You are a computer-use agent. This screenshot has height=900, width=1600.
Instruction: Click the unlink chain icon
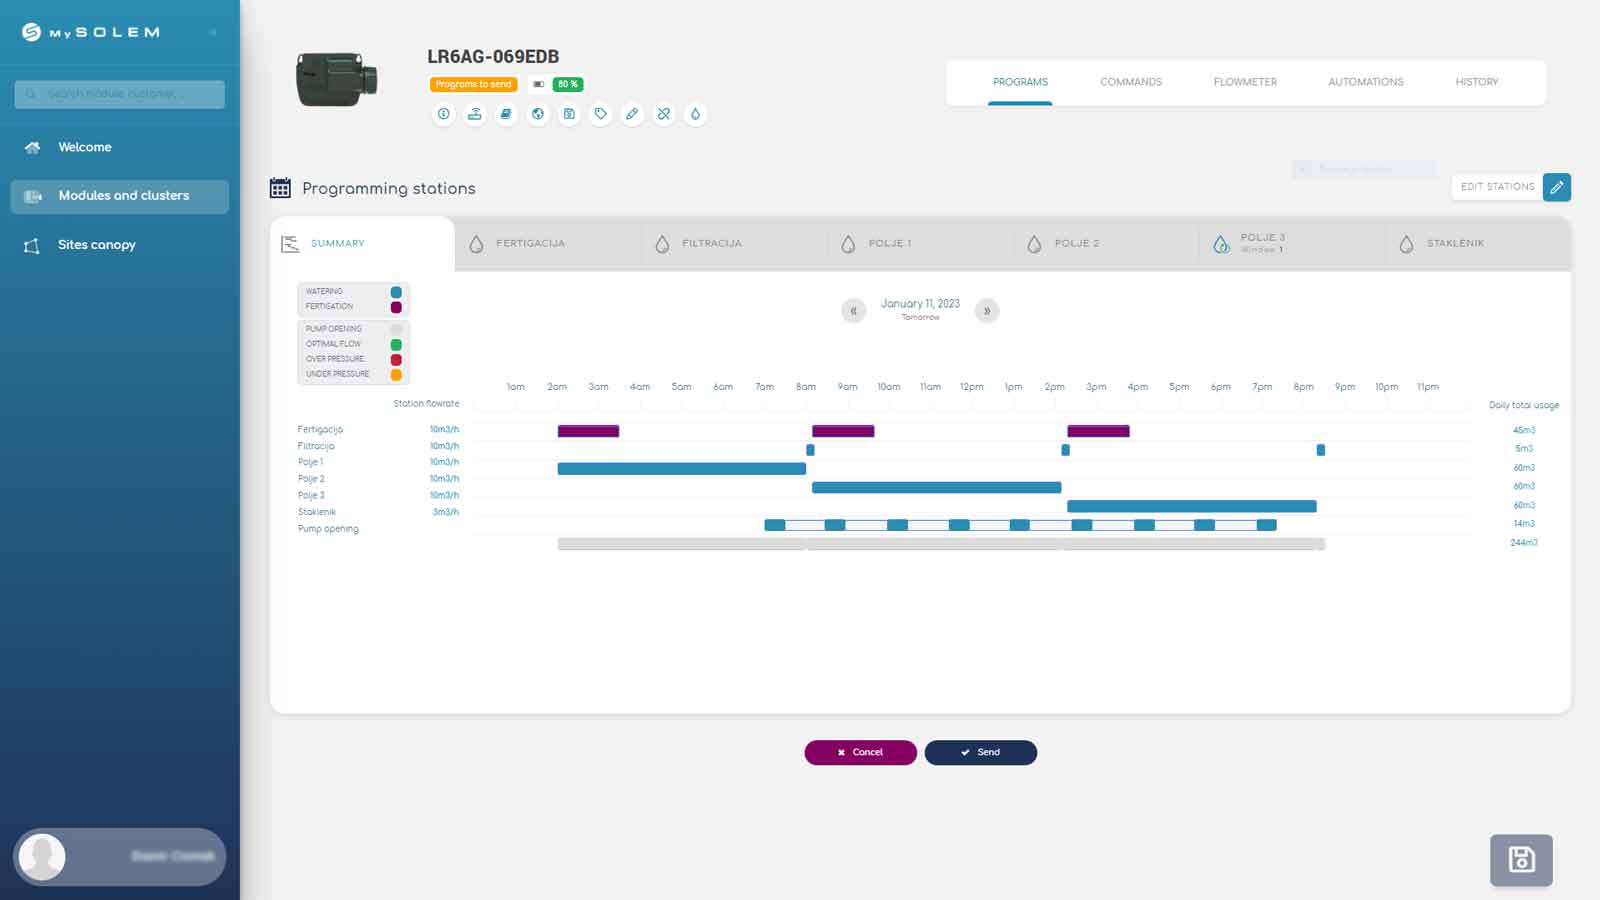[664, 114]
